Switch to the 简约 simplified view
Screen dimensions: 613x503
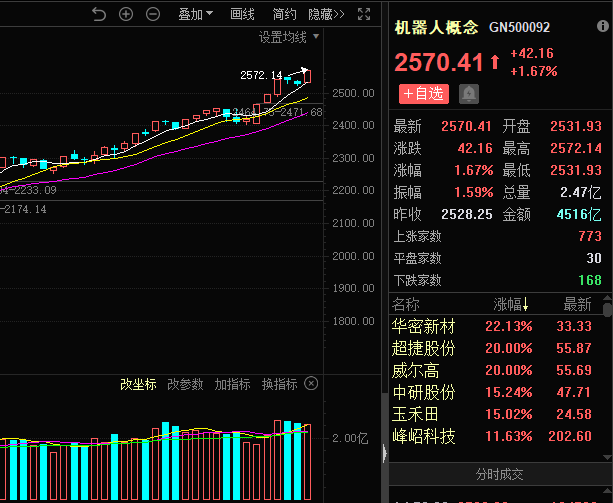pos(284,14)
